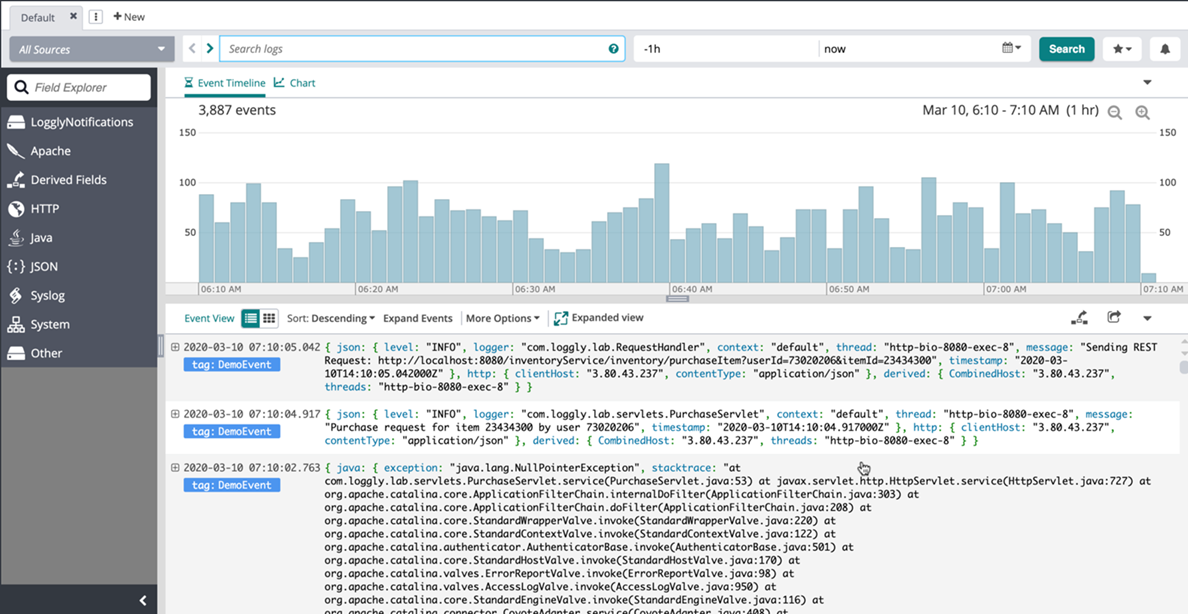Open the Expanded view icon
The width and height of the screenshot is (1188, 614).
561,318
